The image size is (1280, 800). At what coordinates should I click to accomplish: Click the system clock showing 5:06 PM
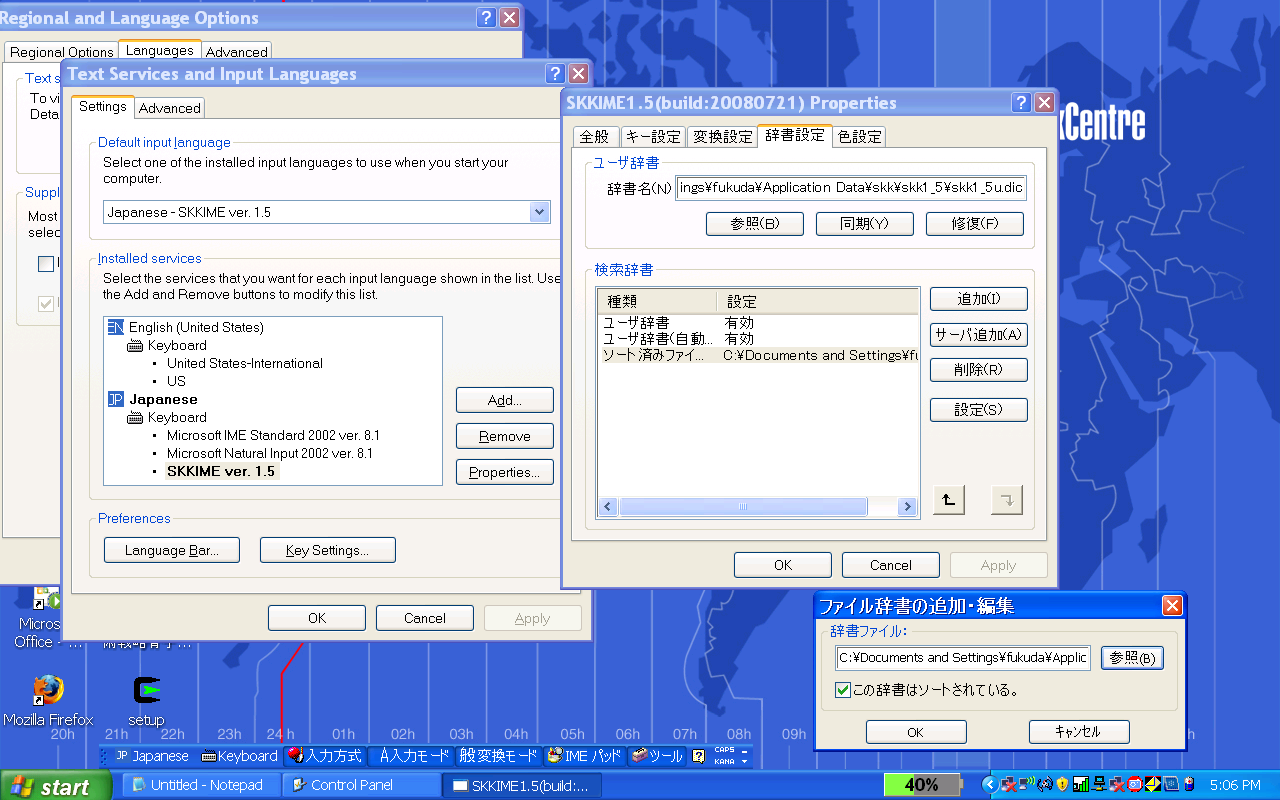pyautogui.click(x=1235, y=786)
